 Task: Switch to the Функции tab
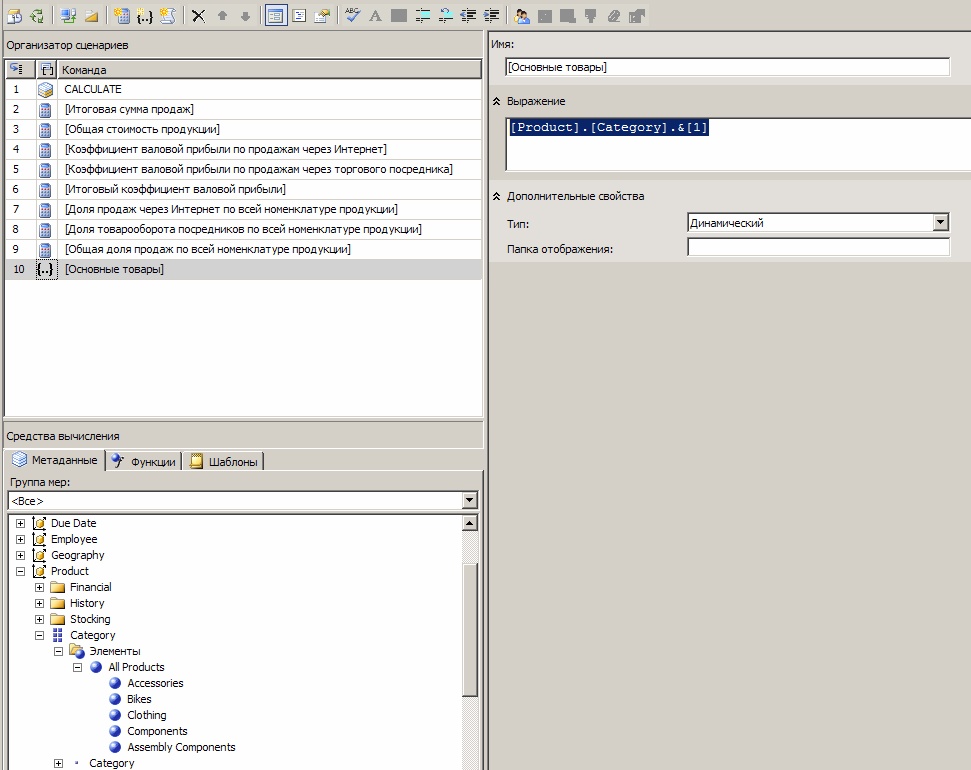click(144, 461)
